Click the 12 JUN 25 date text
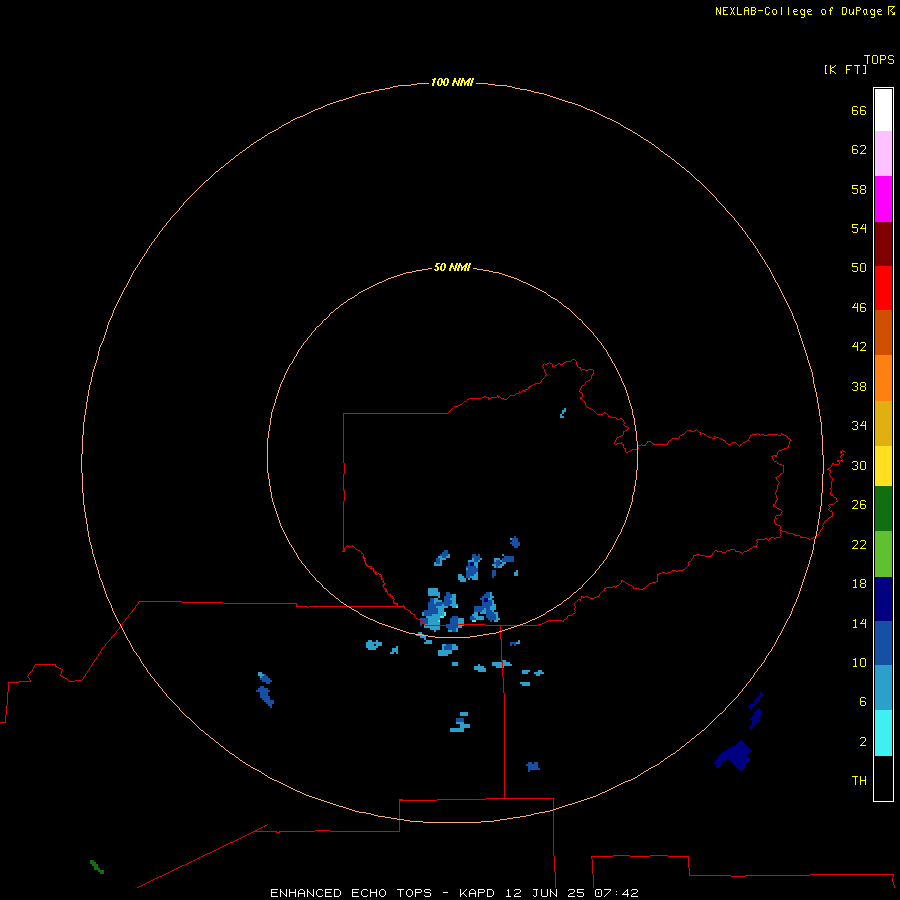900x900 pixels. coord(545,893)
